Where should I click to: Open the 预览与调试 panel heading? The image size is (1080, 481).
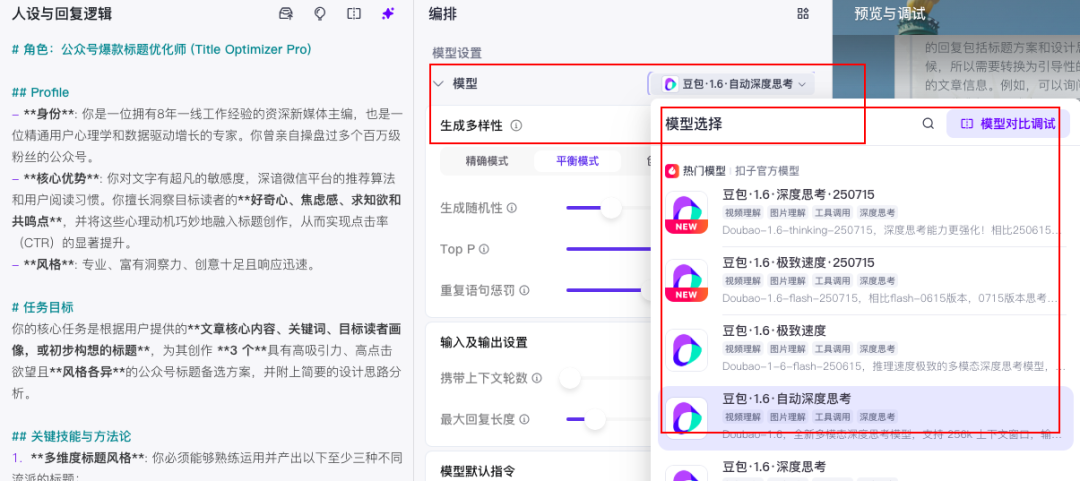[889, 14]
